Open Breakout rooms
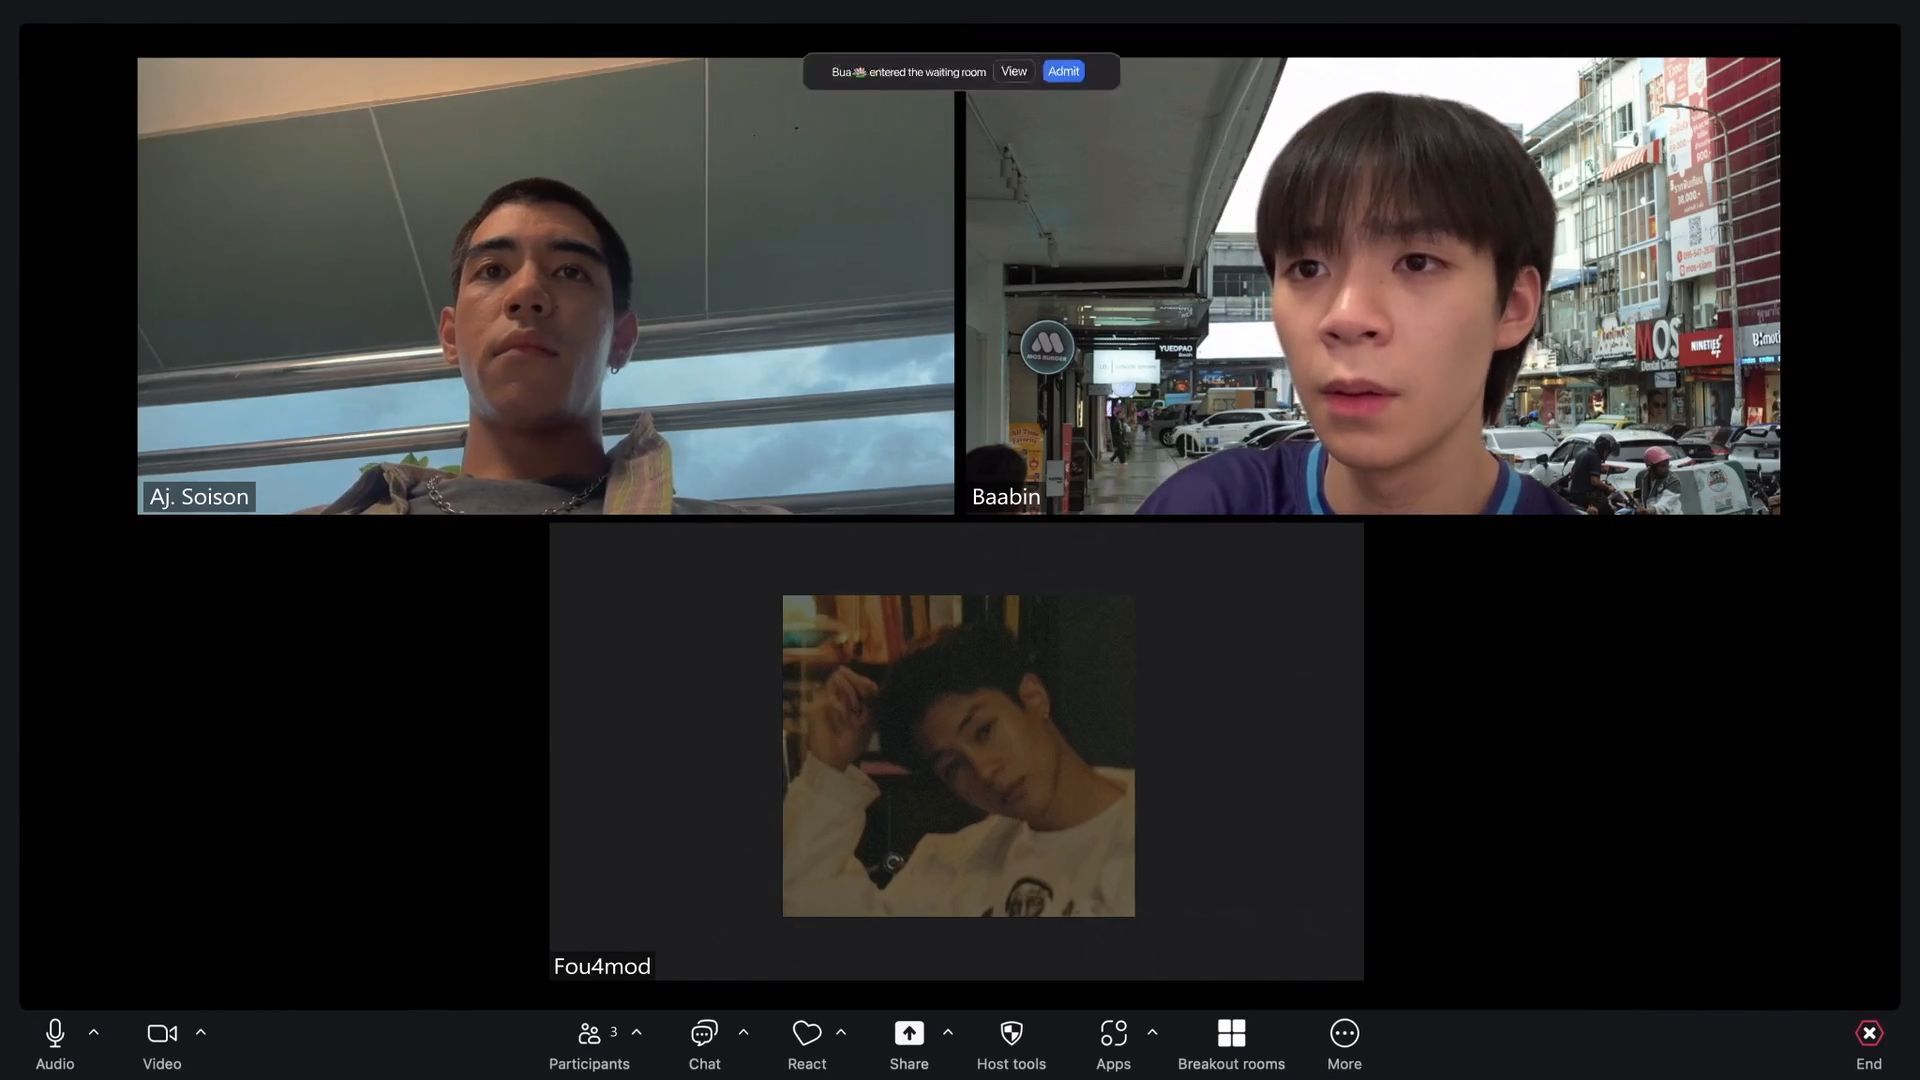1920x1080 pixels. 1231,1033
